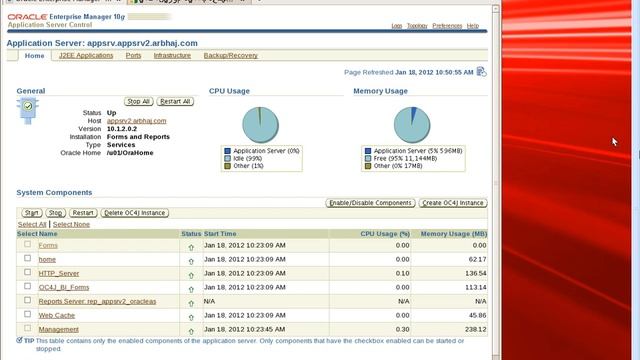Click the CPU Usage pie chart
The image size is (640, 360).
[x=260, y=125]
